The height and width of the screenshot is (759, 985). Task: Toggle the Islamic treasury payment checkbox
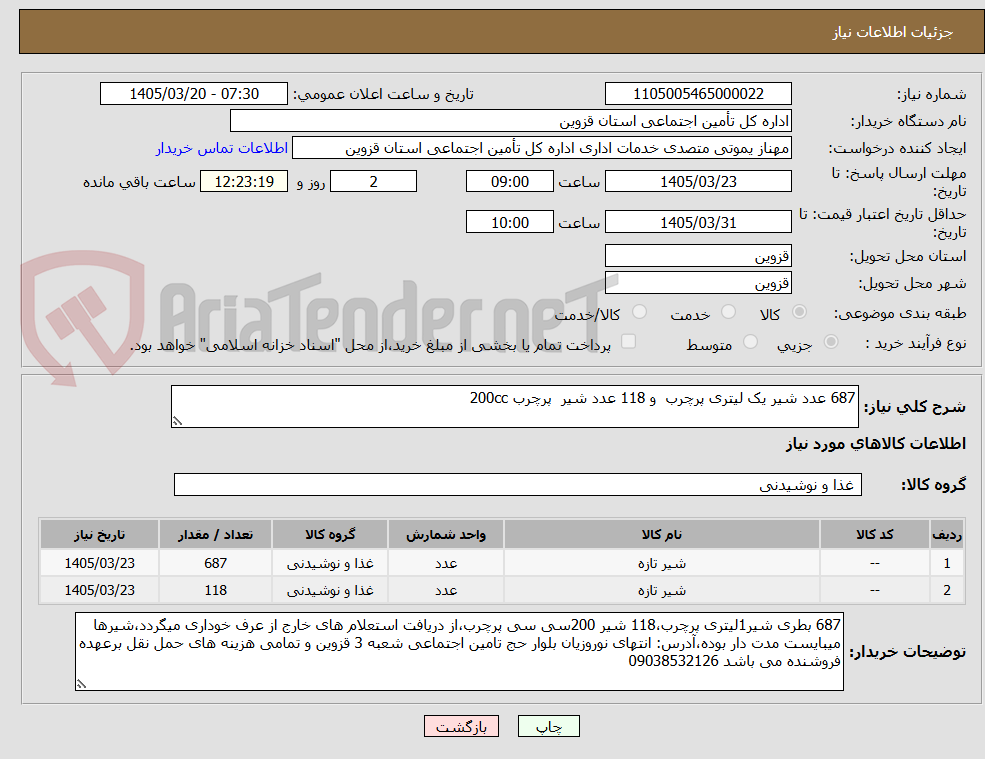[628, 341]
